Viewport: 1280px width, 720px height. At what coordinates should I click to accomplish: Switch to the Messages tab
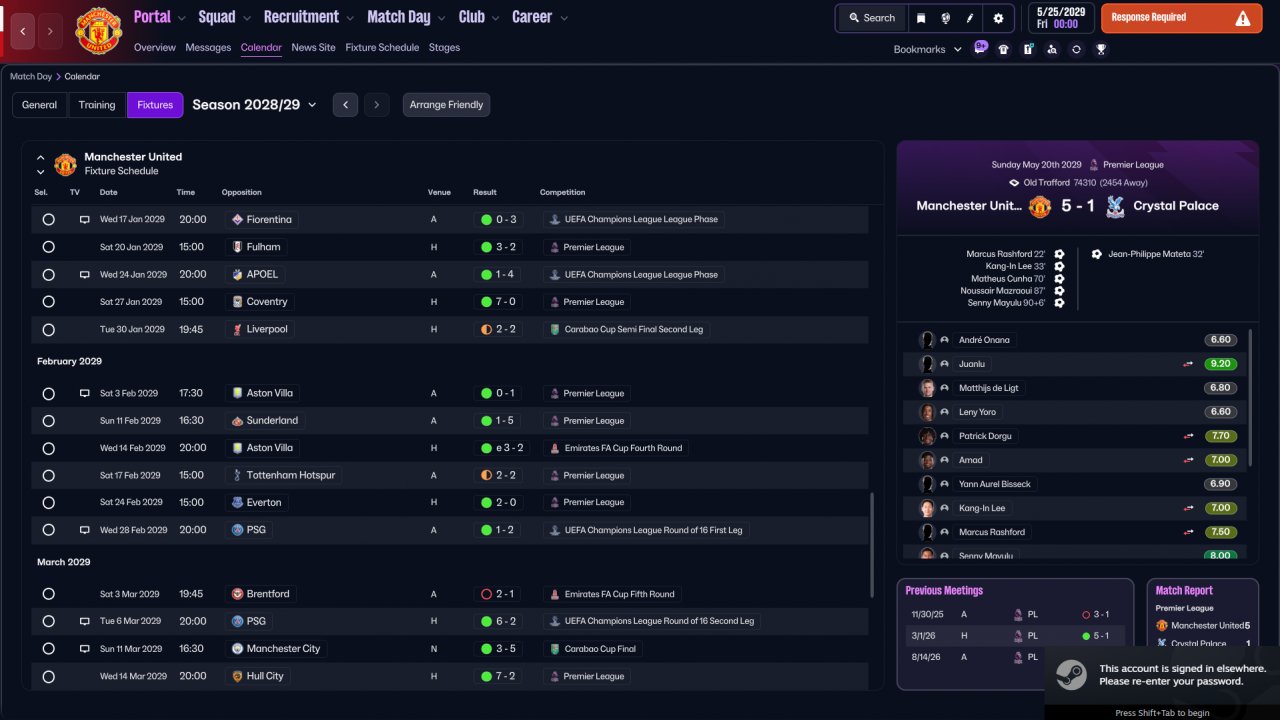pos(208,47)
